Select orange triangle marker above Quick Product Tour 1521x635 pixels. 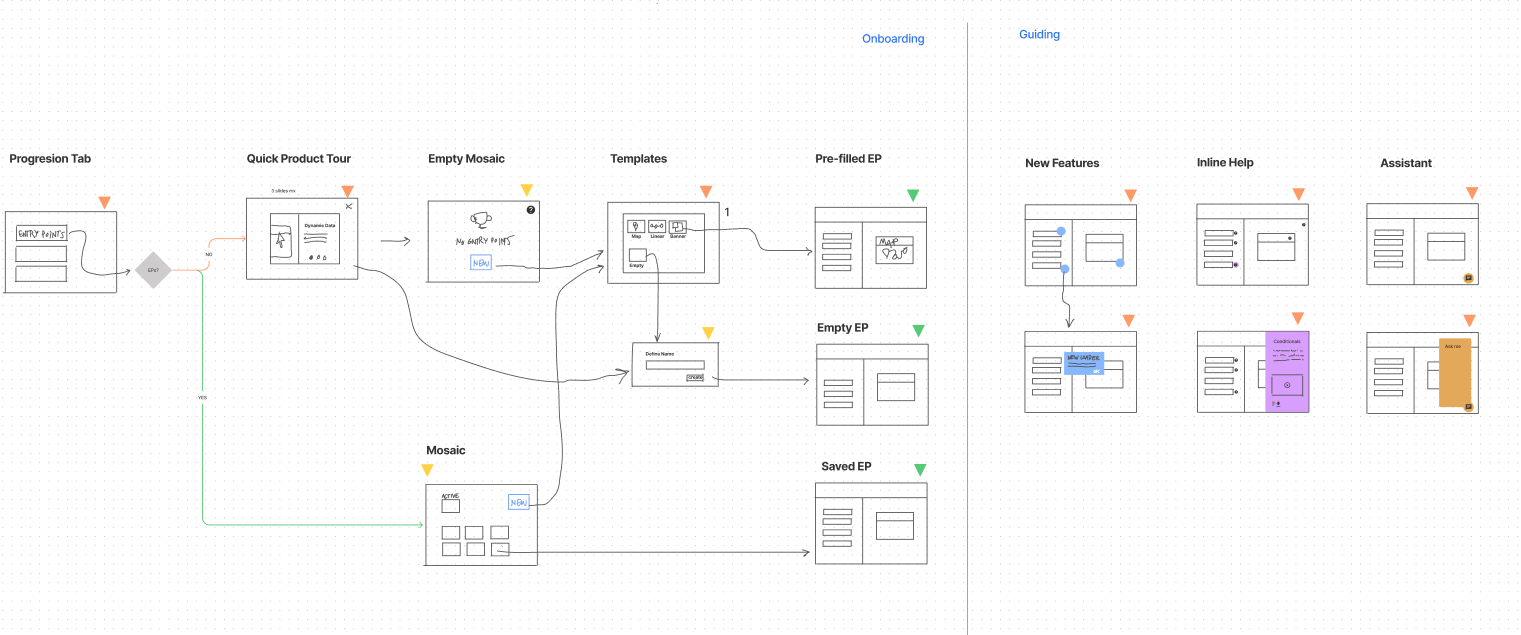point(347,191)
